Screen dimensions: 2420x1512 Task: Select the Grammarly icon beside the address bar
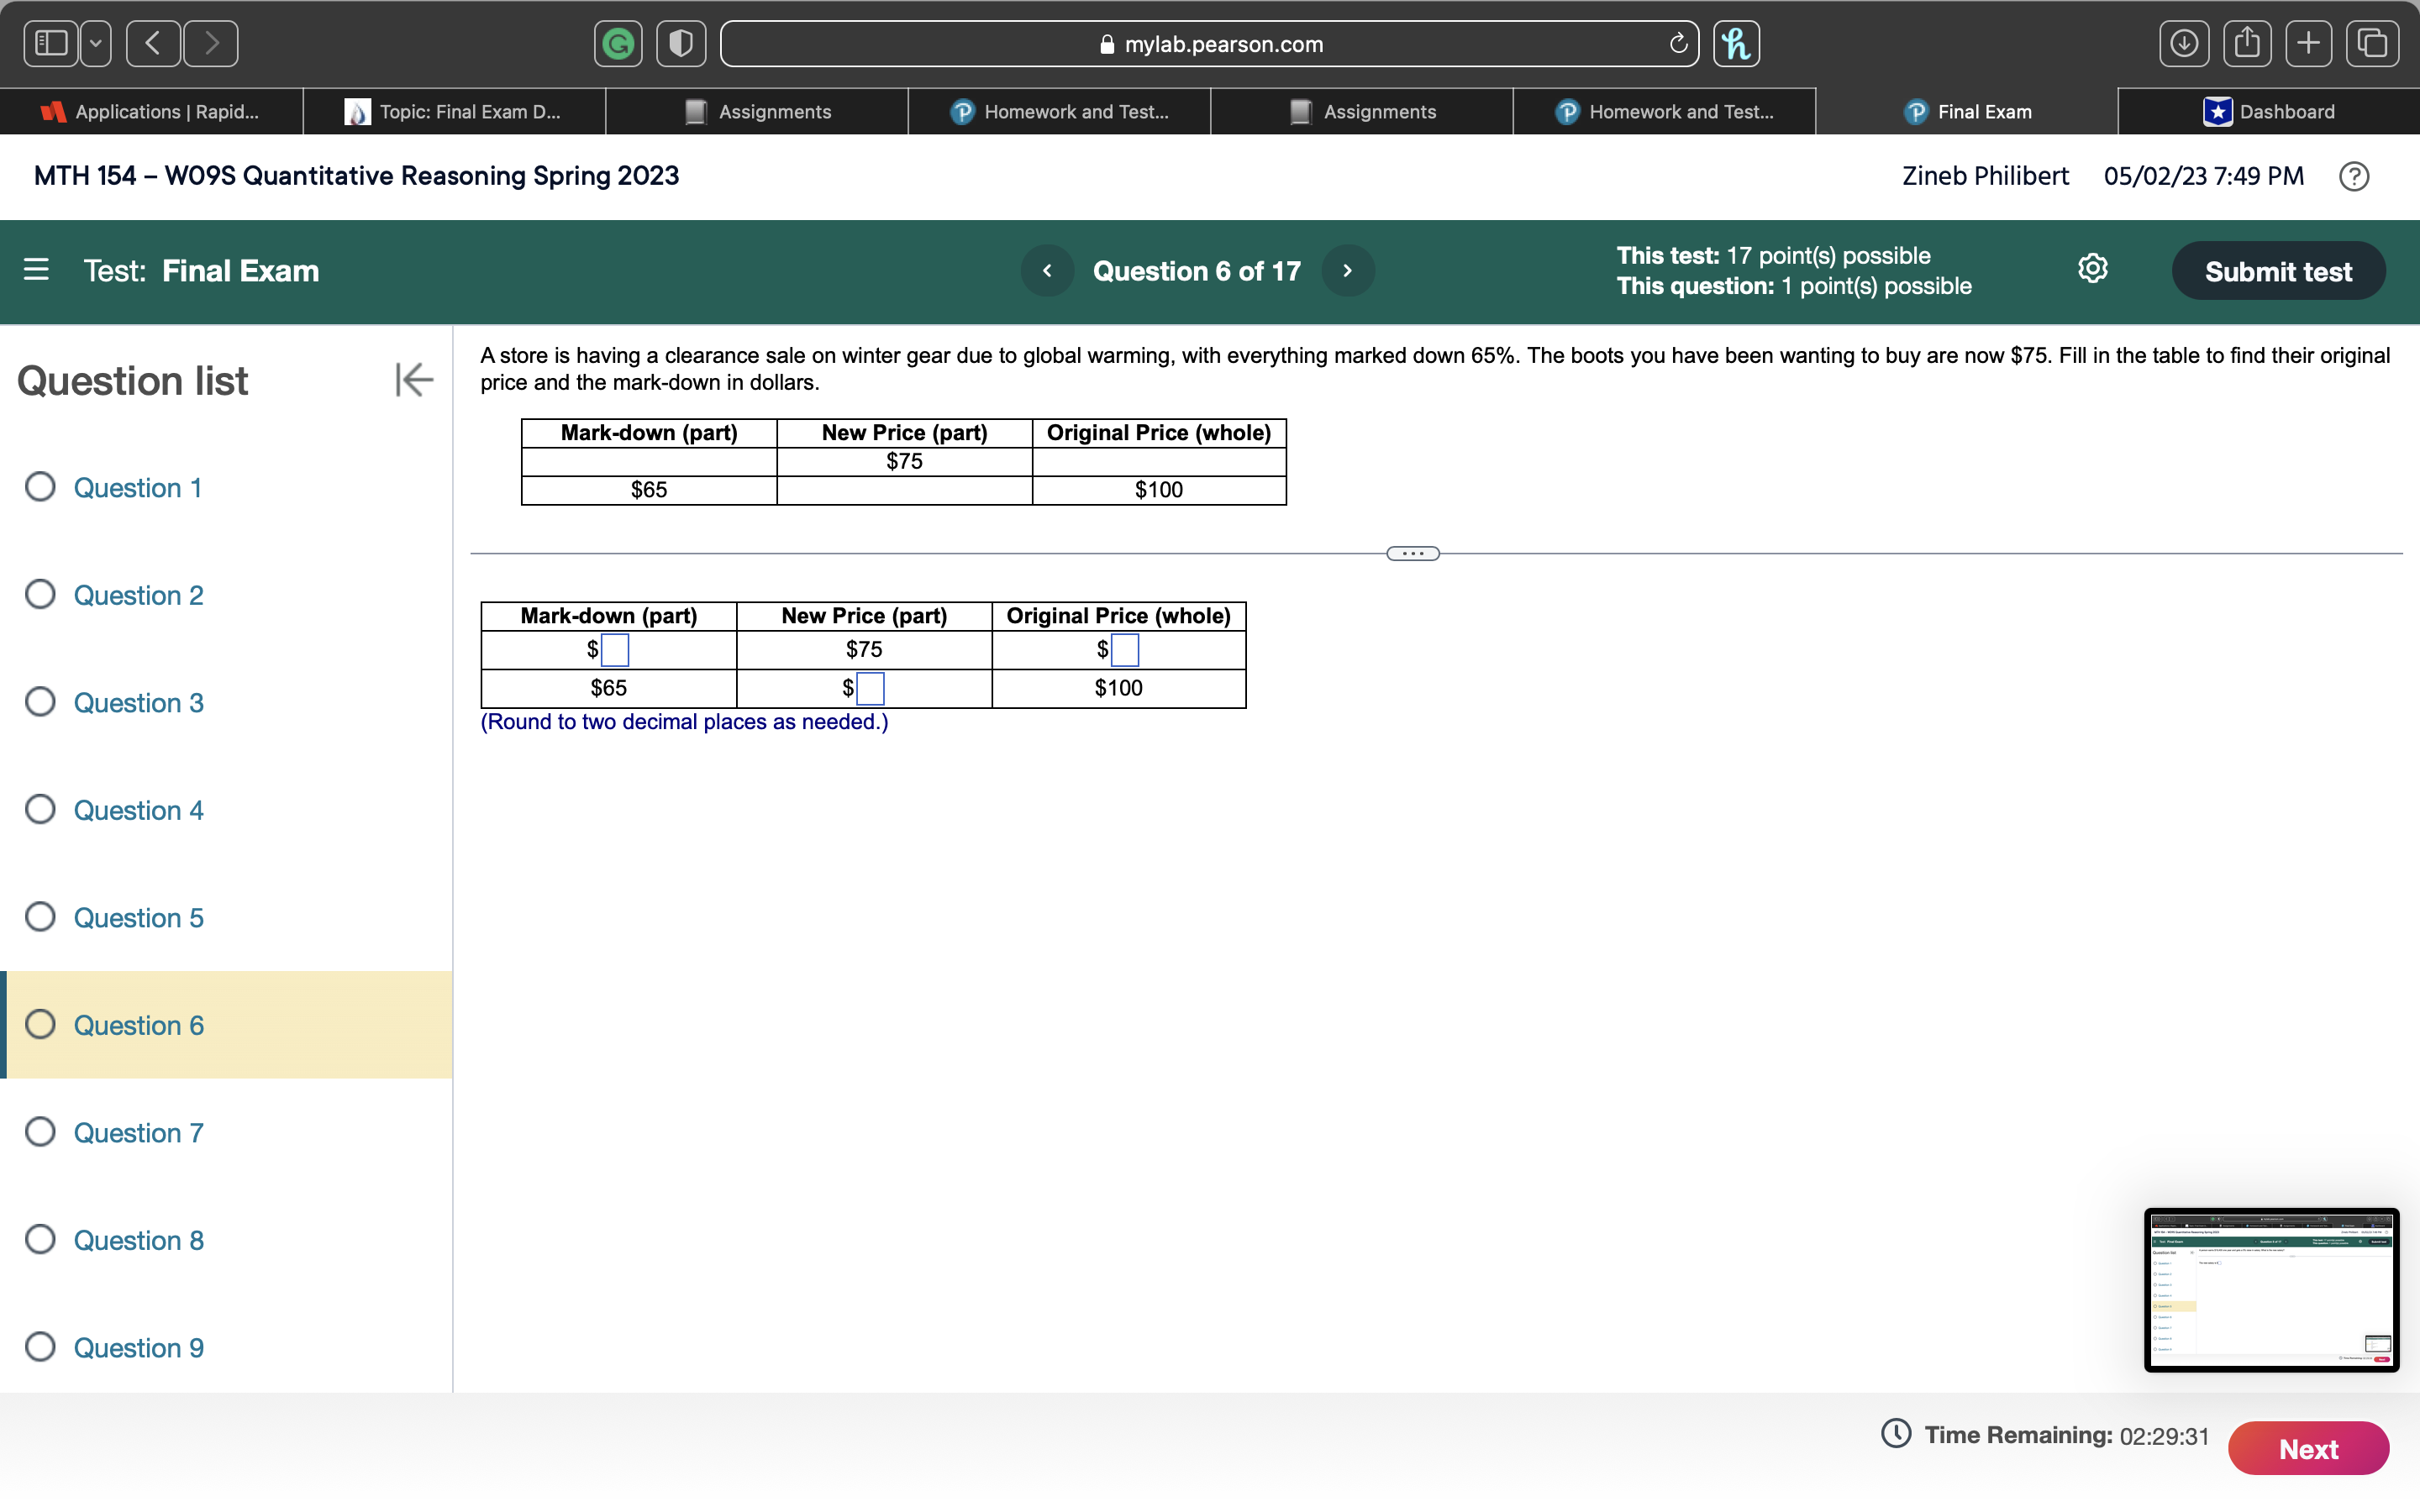(618, 43)
